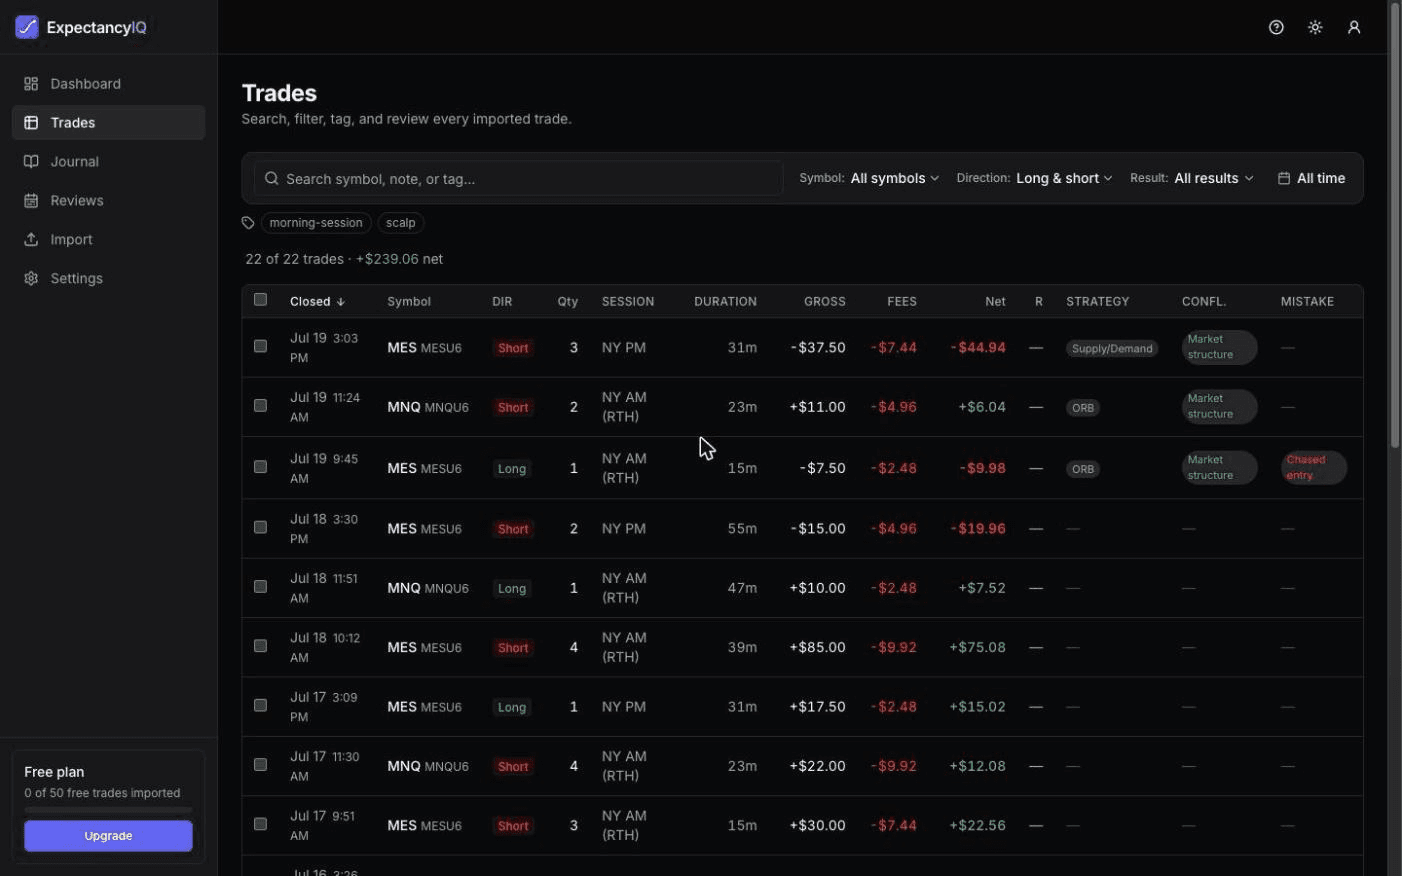Click the page vertical scrollbar thumb

(x=1395, y=225)
